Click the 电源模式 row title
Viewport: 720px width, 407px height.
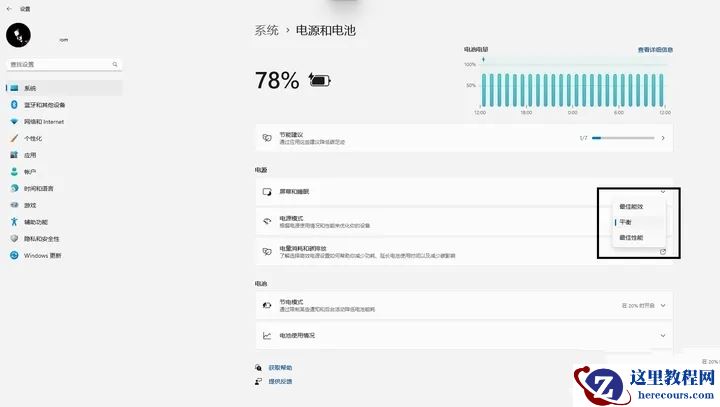pyautogui.click(x=292, y=218)
